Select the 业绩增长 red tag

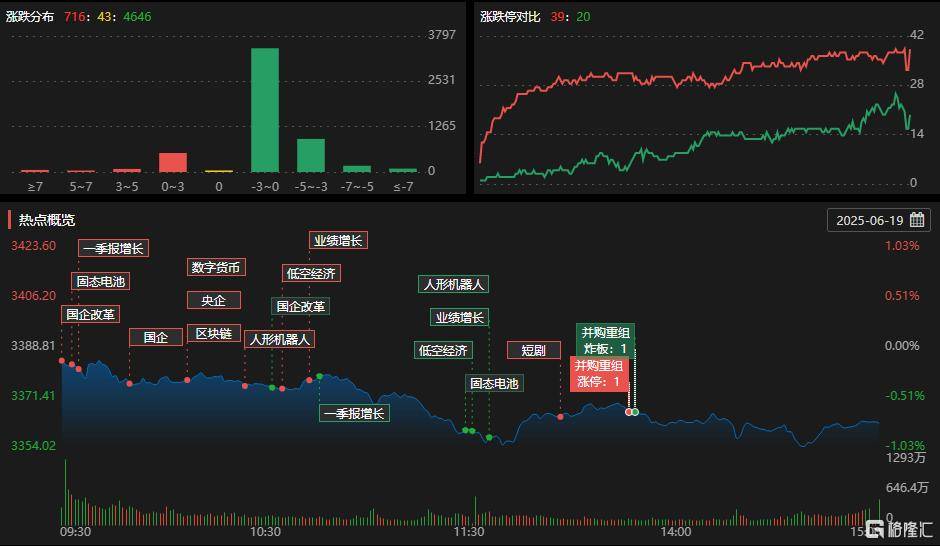338,240
